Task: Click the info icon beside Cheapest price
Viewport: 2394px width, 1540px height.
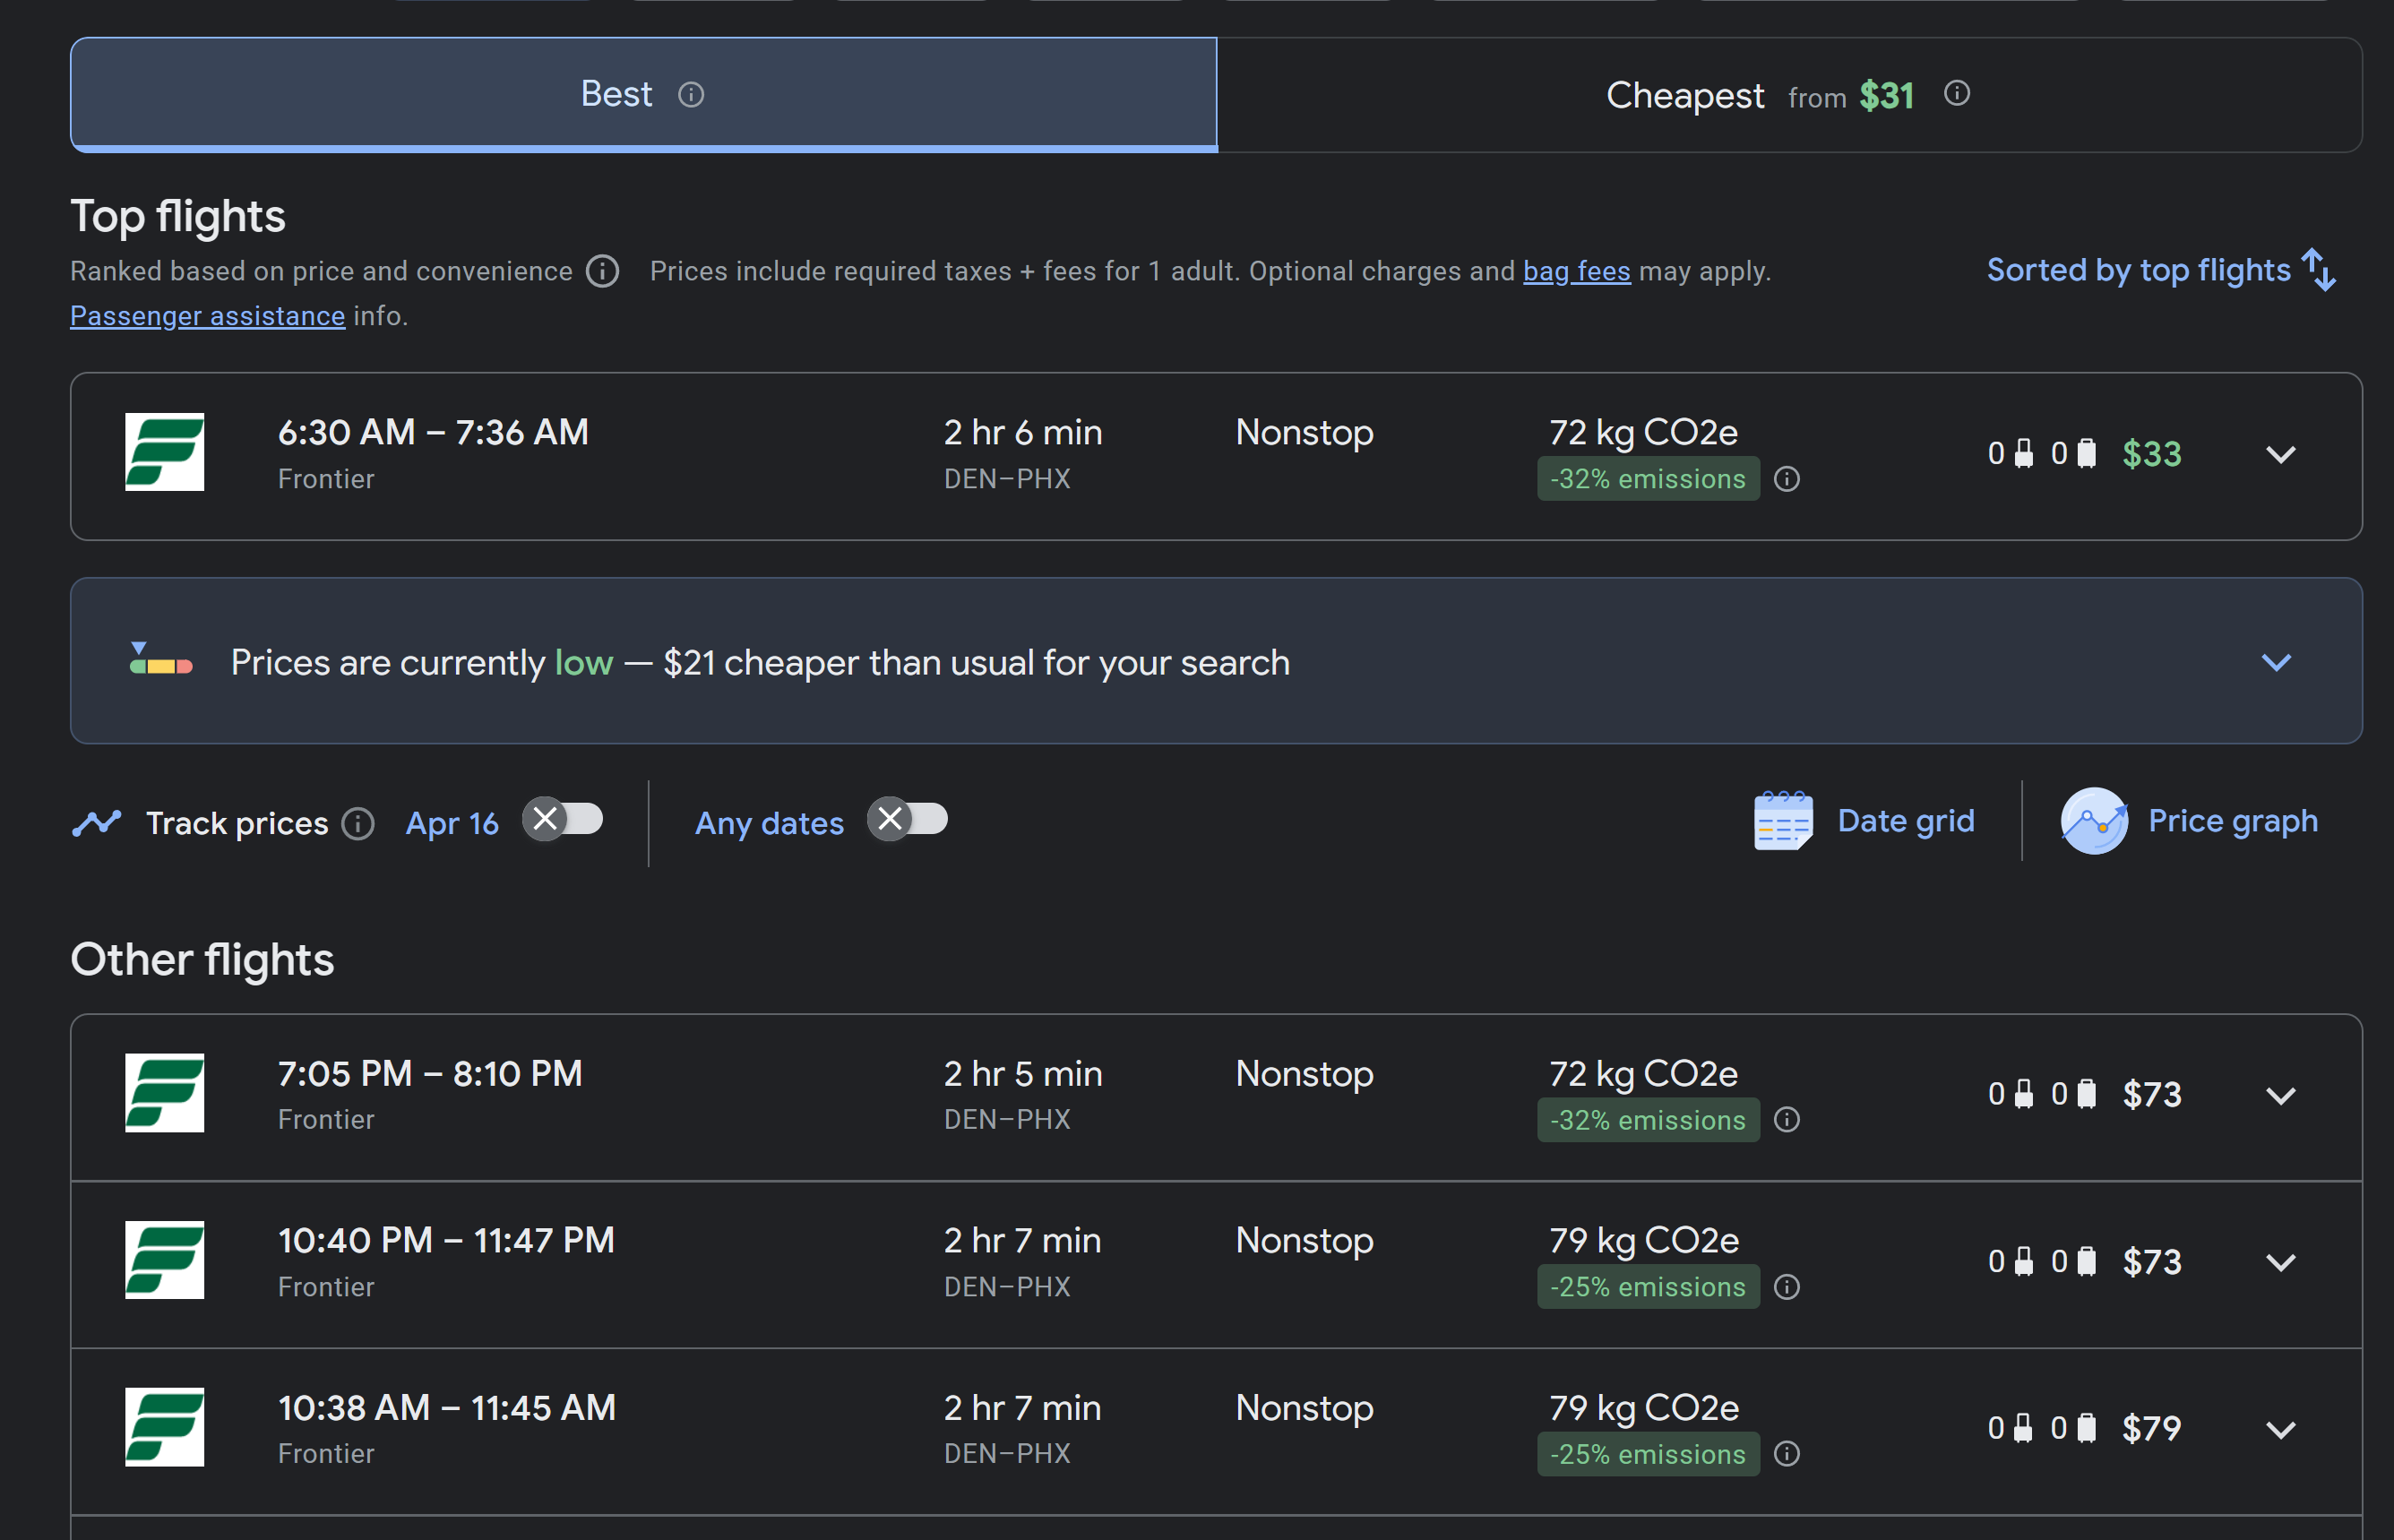Action: pyautogui.click(x=1956, y=93)
